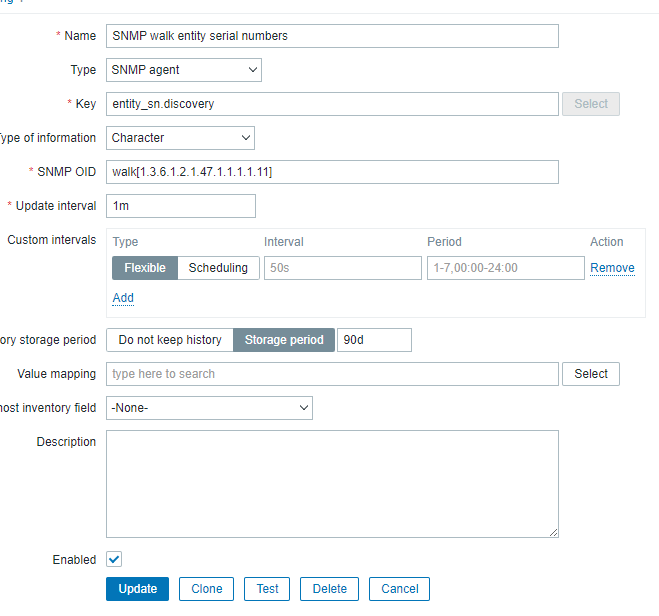Open host inventory field dropdown
Screen dimensions: 659x616
[x=209, y=408]
